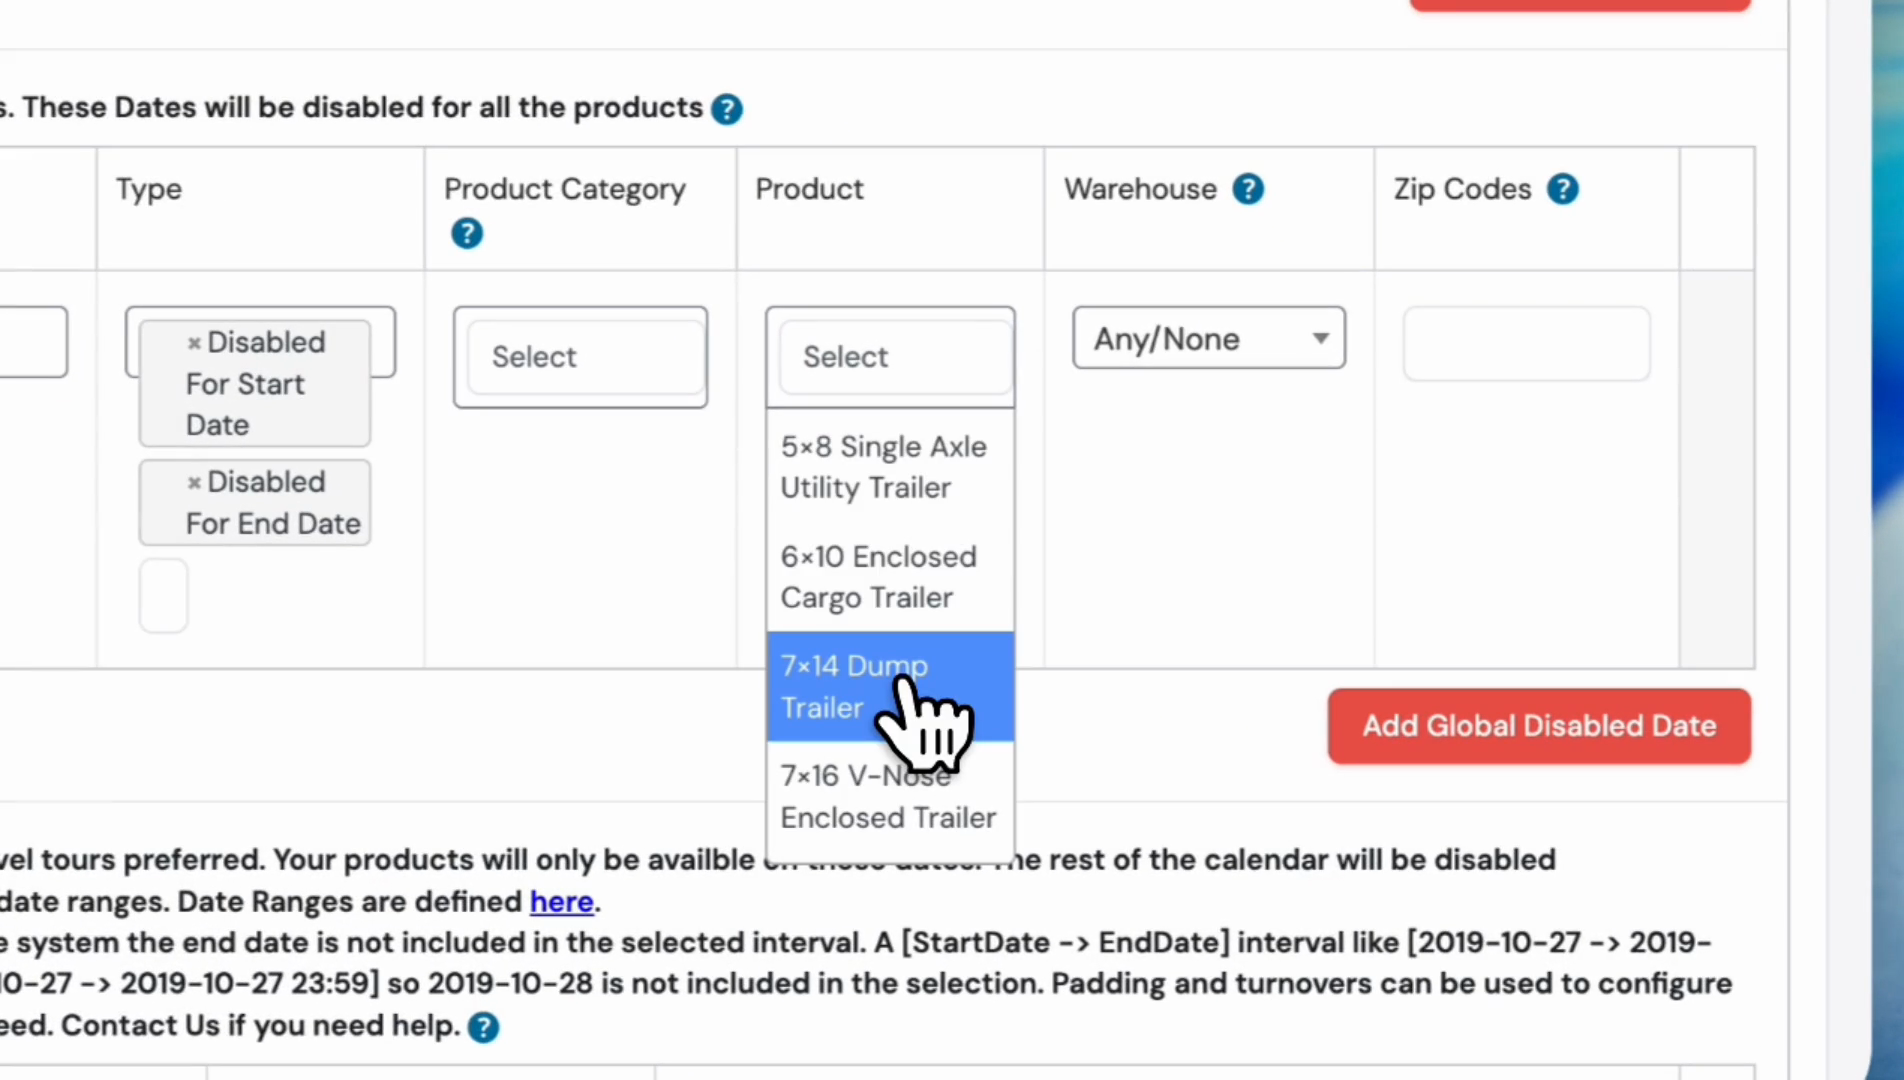1904x1080 pixels.
Task: Click empty Type field below tags
Action: 164,596
